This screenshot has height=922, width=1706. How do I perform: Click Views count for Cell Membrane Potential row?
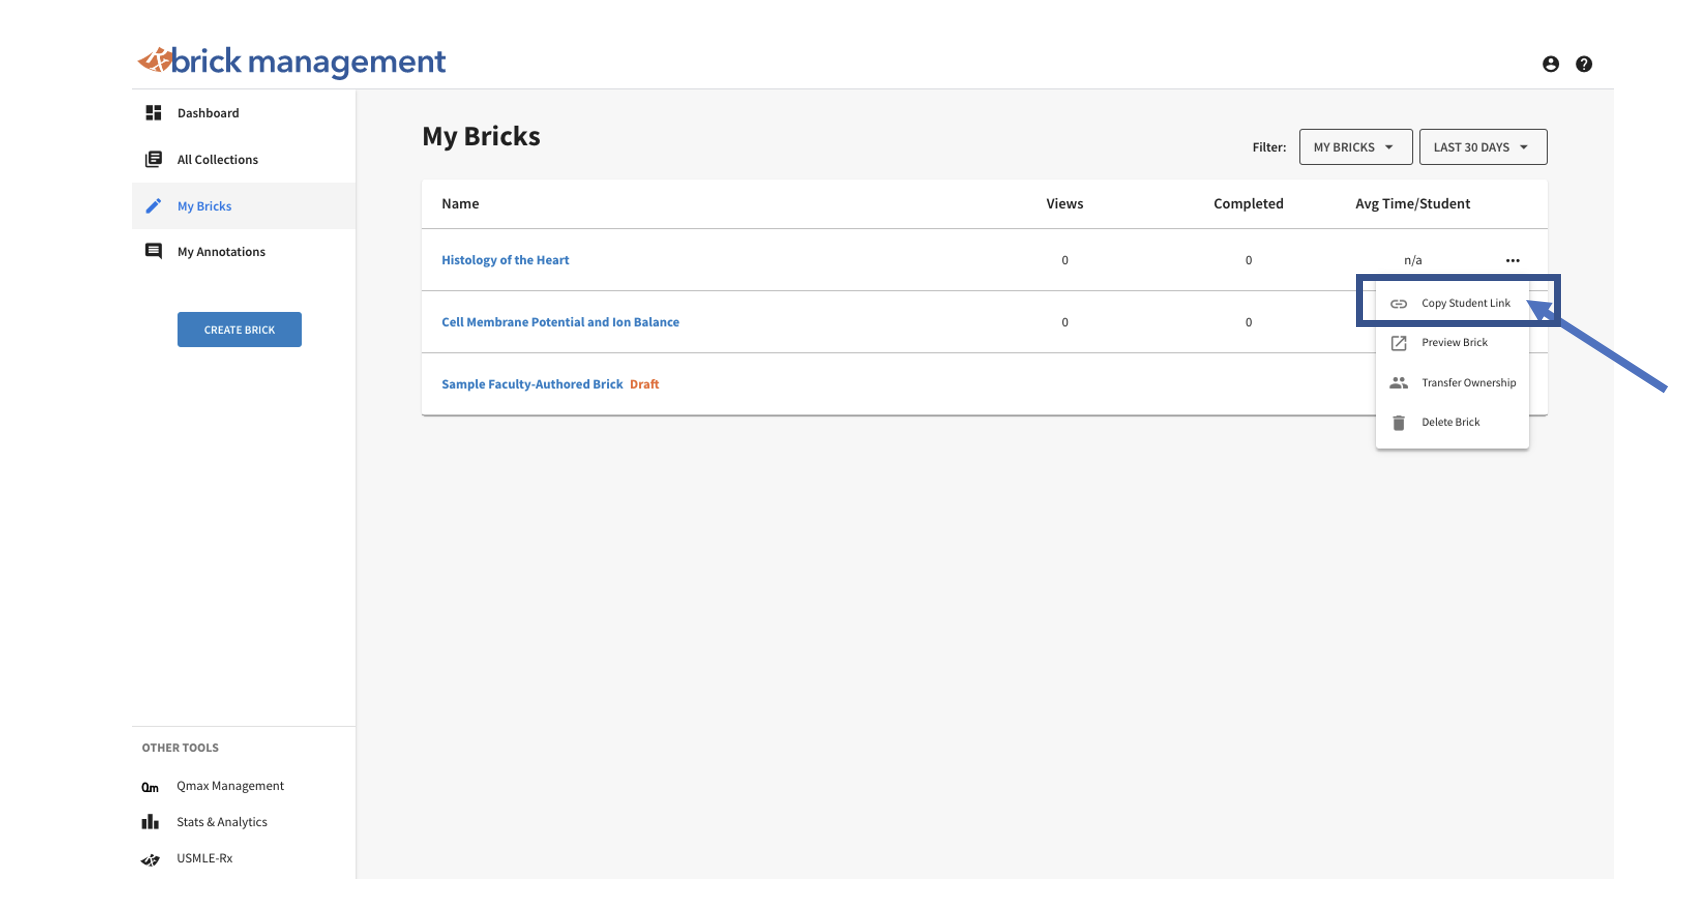coord(1064,322)
